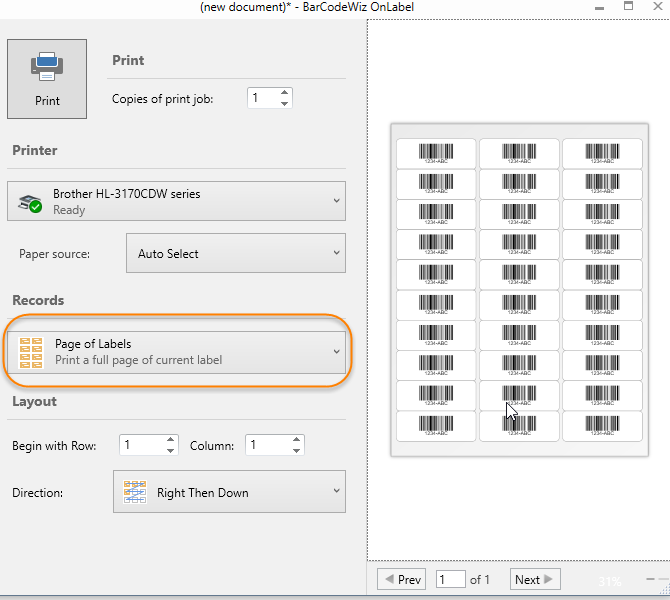Click the zoom out minus button
Viewport: 670px width, 600px height.
click(650, 579)
